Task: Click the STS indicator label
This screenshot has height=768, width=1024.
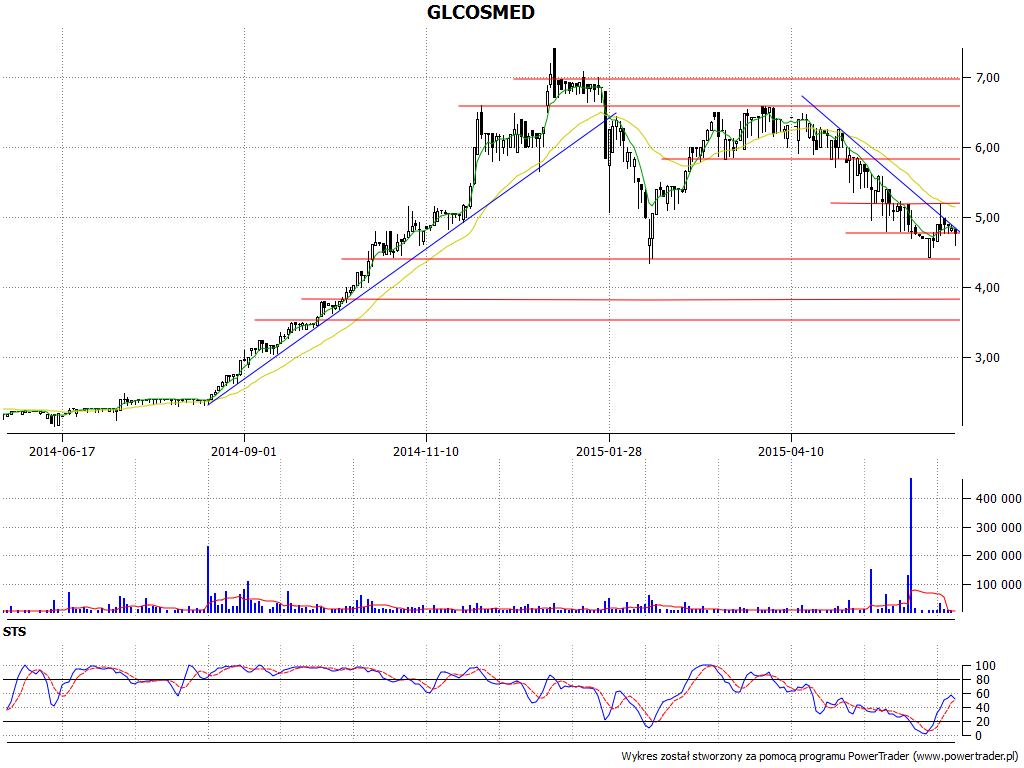Action: coord(14,632)
